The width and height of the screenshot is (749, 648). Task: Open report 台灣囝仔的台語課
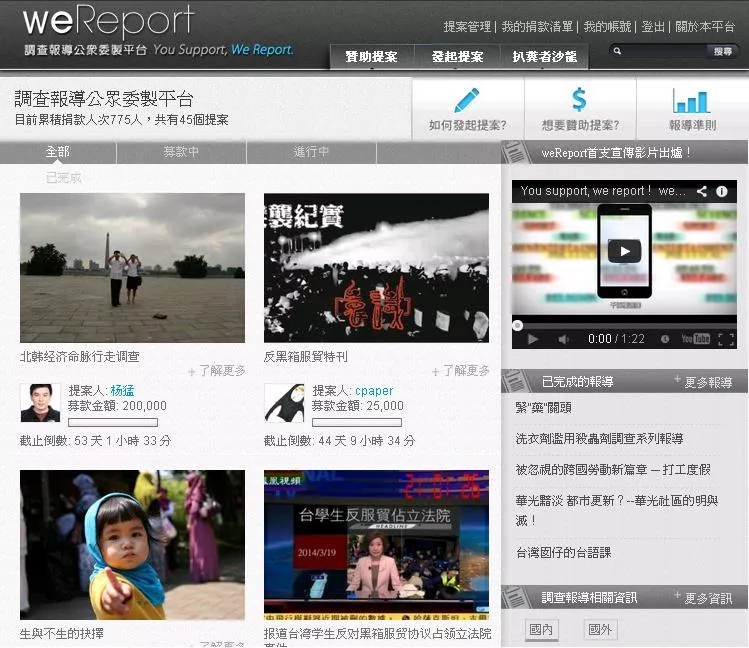[563, 553]
